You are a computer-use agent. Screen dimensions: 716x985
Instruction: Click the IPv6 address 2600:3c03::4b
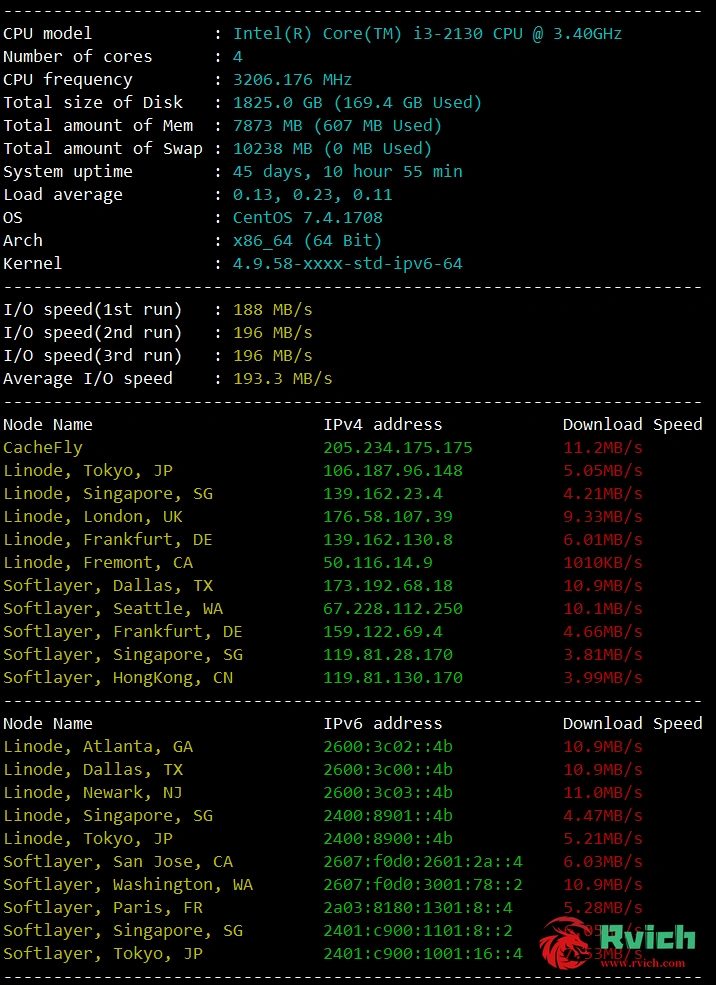(388, 793)
